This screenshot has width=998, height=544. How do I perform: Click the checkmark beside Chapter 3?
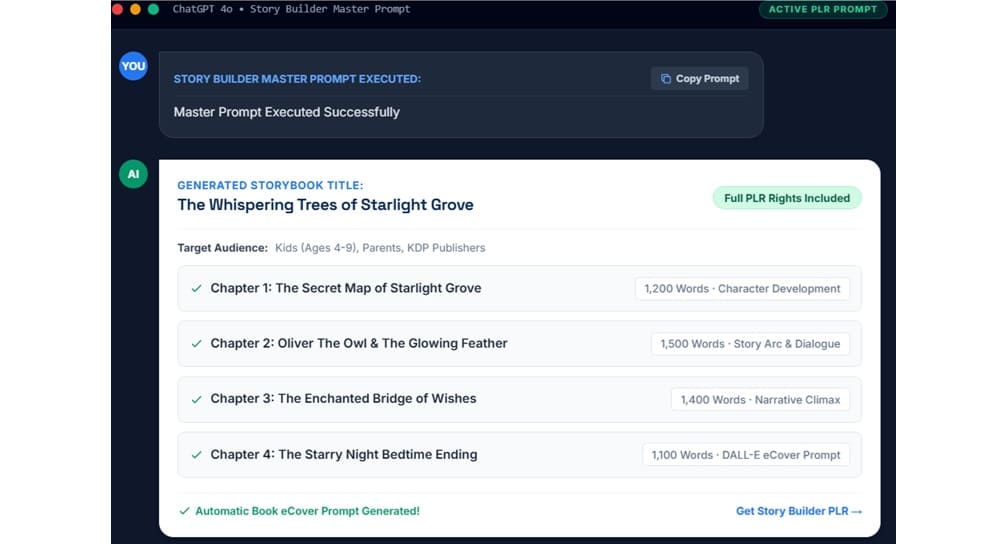click(197, 400)
